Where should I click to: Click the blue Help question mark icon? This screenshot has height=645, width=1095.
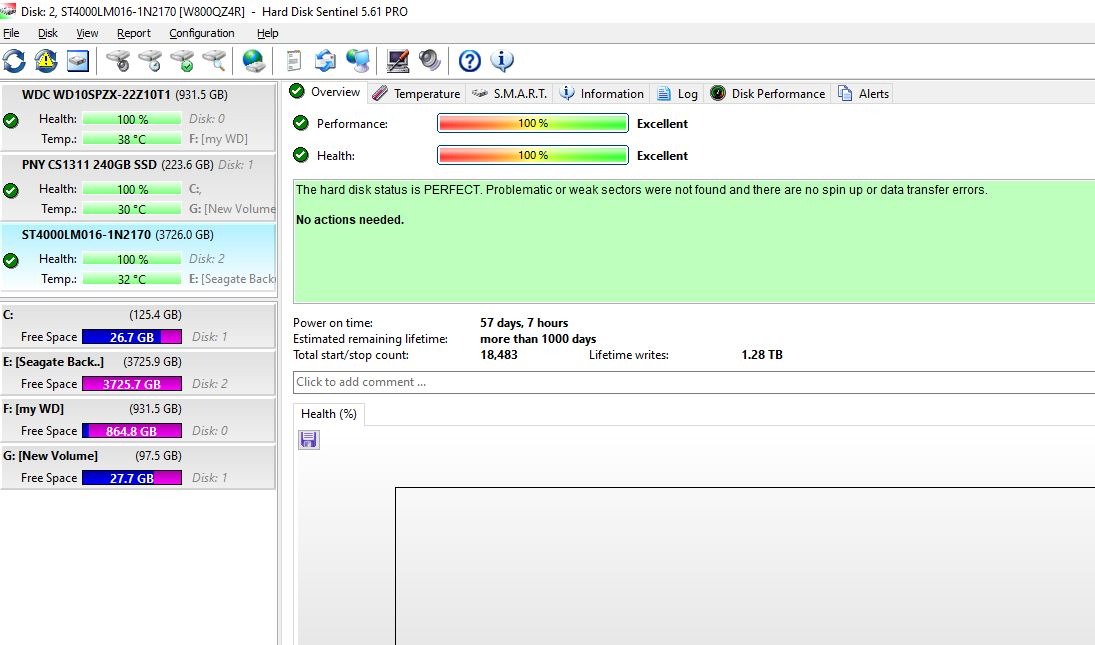point(470,61)
